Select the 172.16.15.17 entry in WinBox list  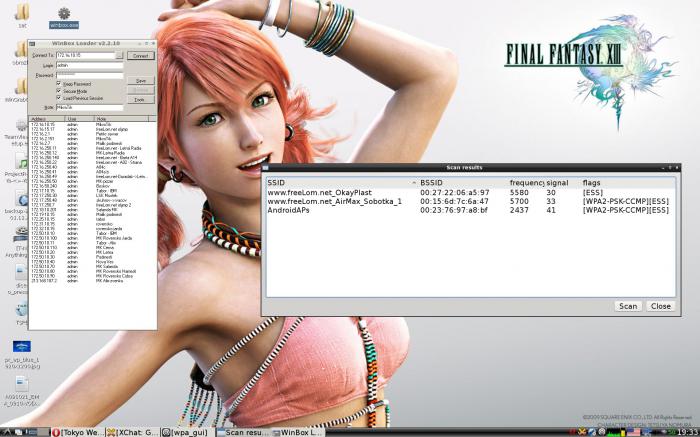[92, 129]
